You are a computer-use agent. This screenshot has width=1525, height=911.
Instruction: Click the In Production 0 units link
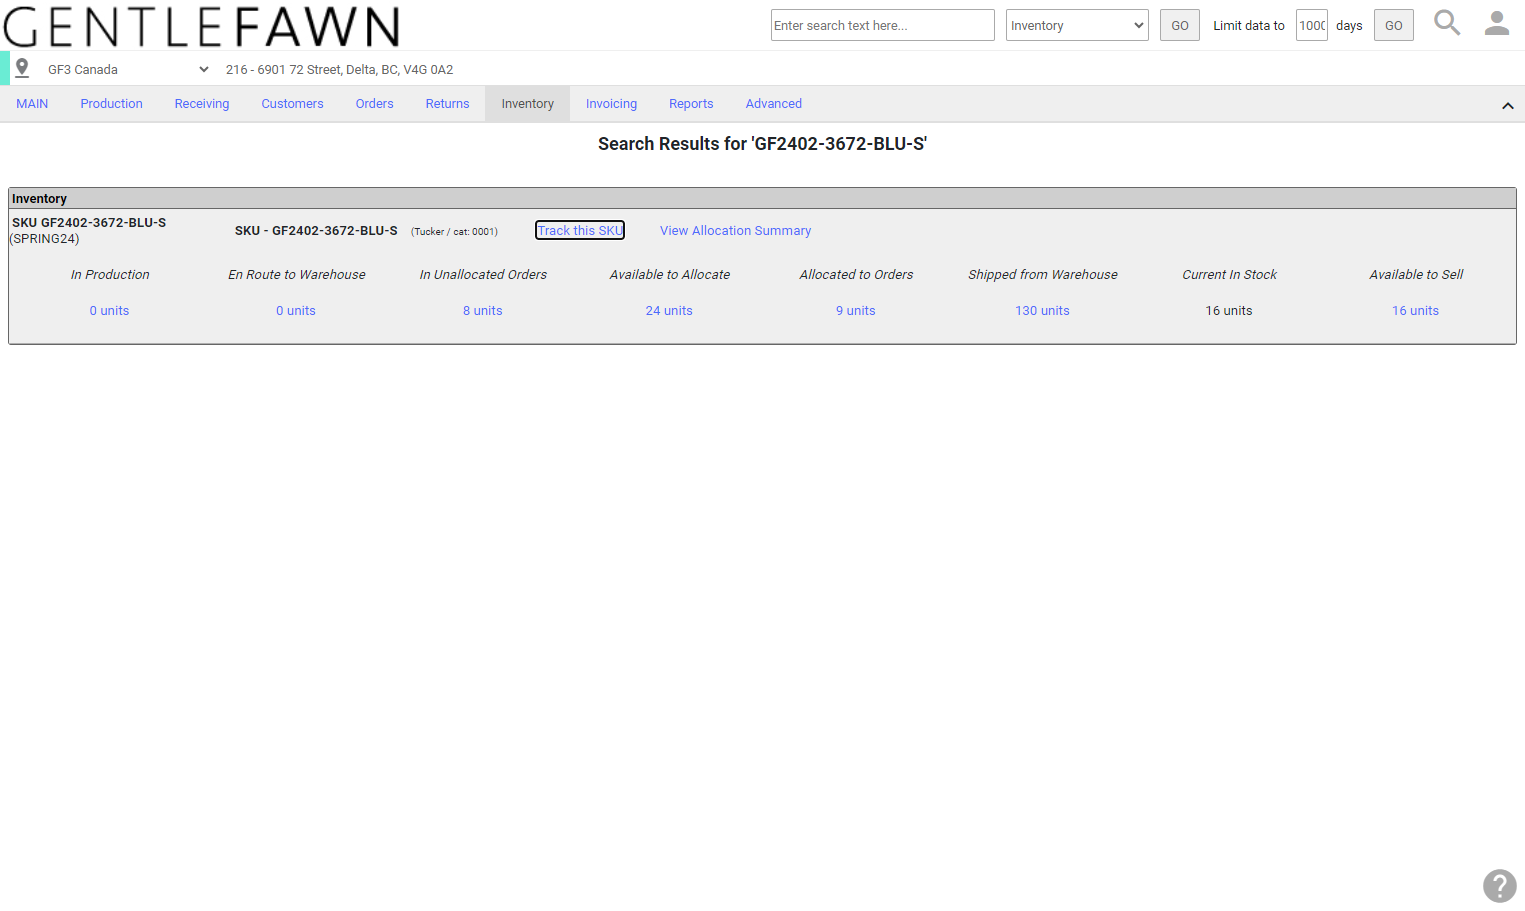coord(109,311)
